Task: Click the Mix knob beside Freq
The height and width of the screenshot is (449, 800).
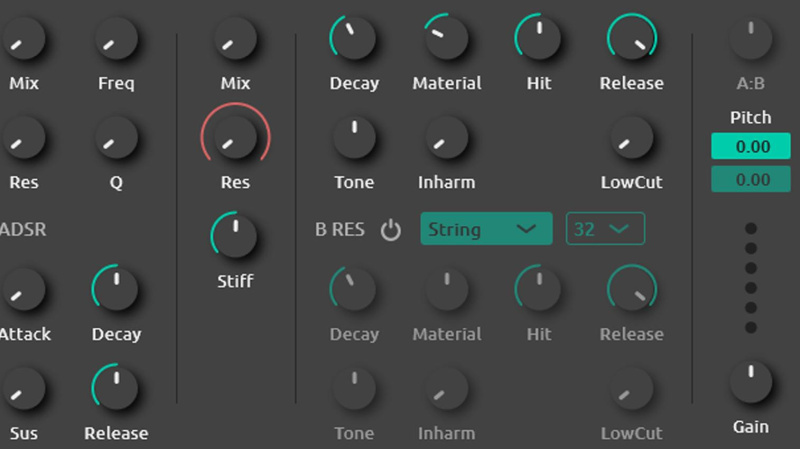Action: tap(23, 38)
